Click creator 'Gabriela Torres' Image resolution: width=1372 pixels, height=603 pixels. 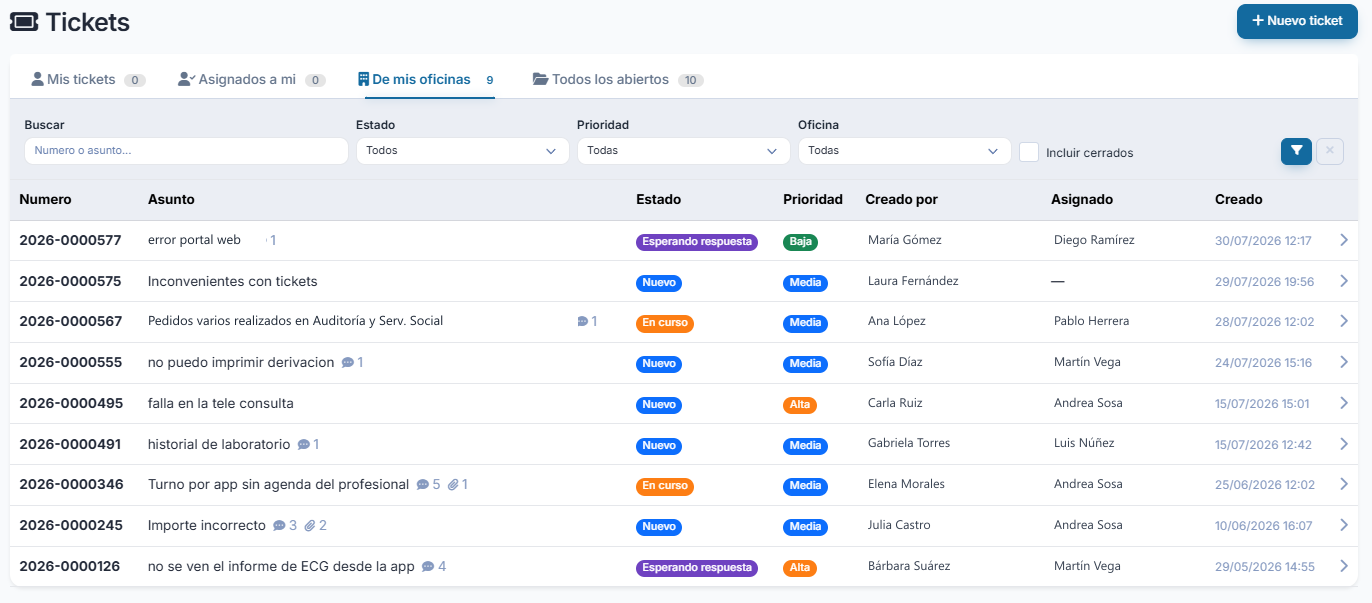pyautogui.click(x=909, y=443)
